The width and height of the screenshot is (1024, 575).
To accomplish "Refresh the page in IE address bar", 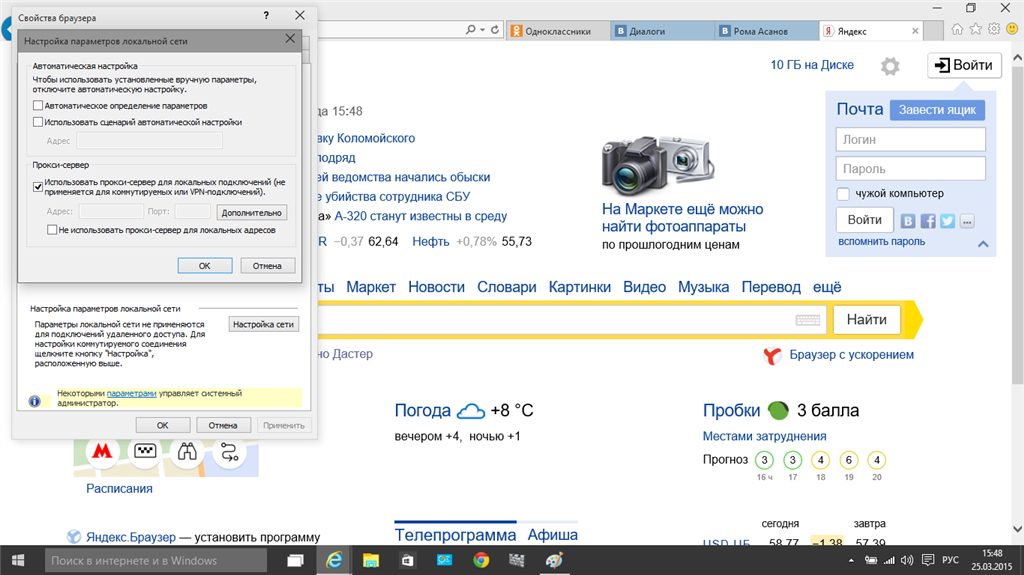I will (495, 30).
